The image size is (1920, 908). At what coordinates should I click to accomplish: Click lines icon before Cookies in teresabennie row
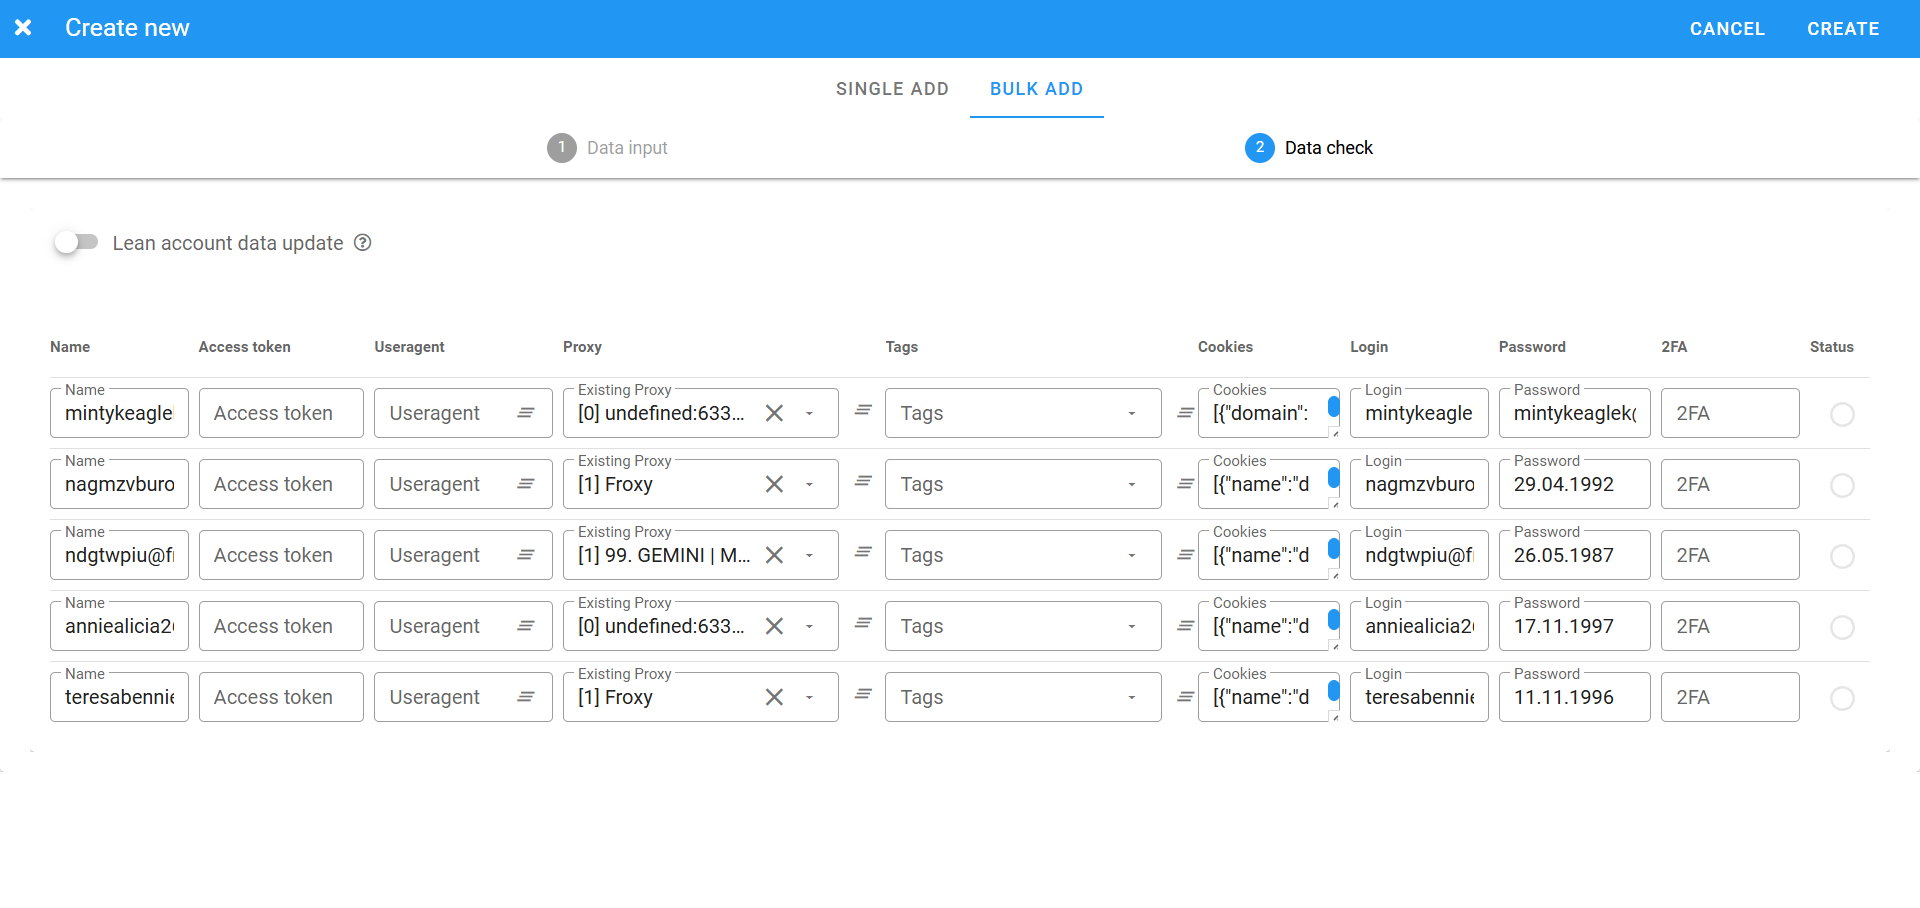click(x=1186, y=697)
